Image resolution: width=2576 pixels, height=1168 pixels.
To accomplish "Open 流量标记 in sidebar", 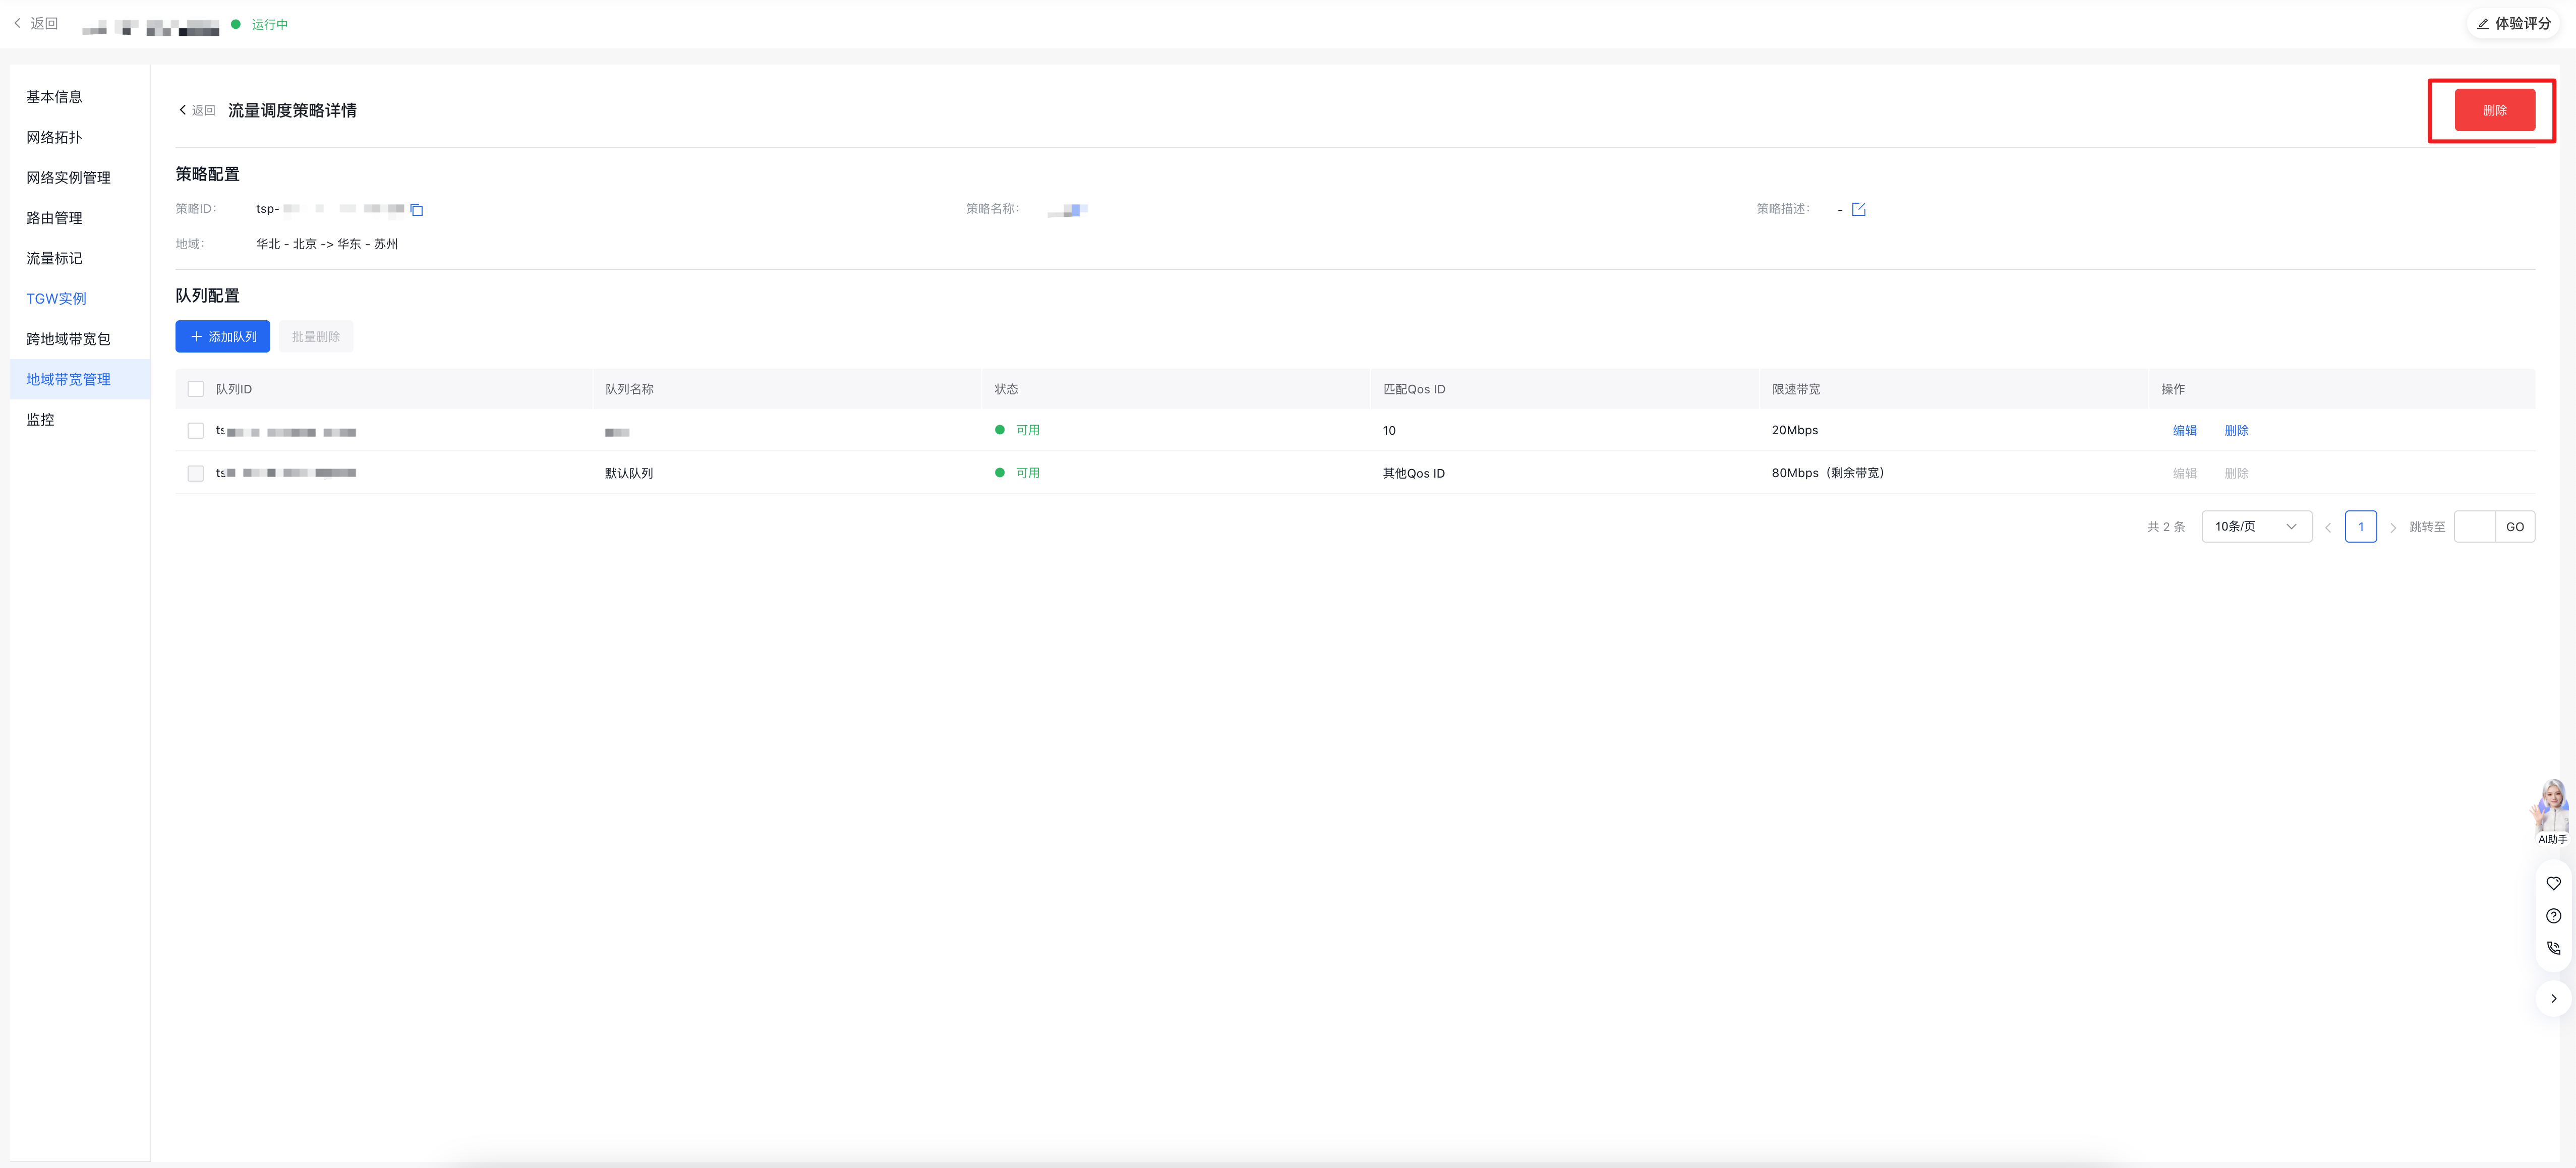I will click(54, 258).
